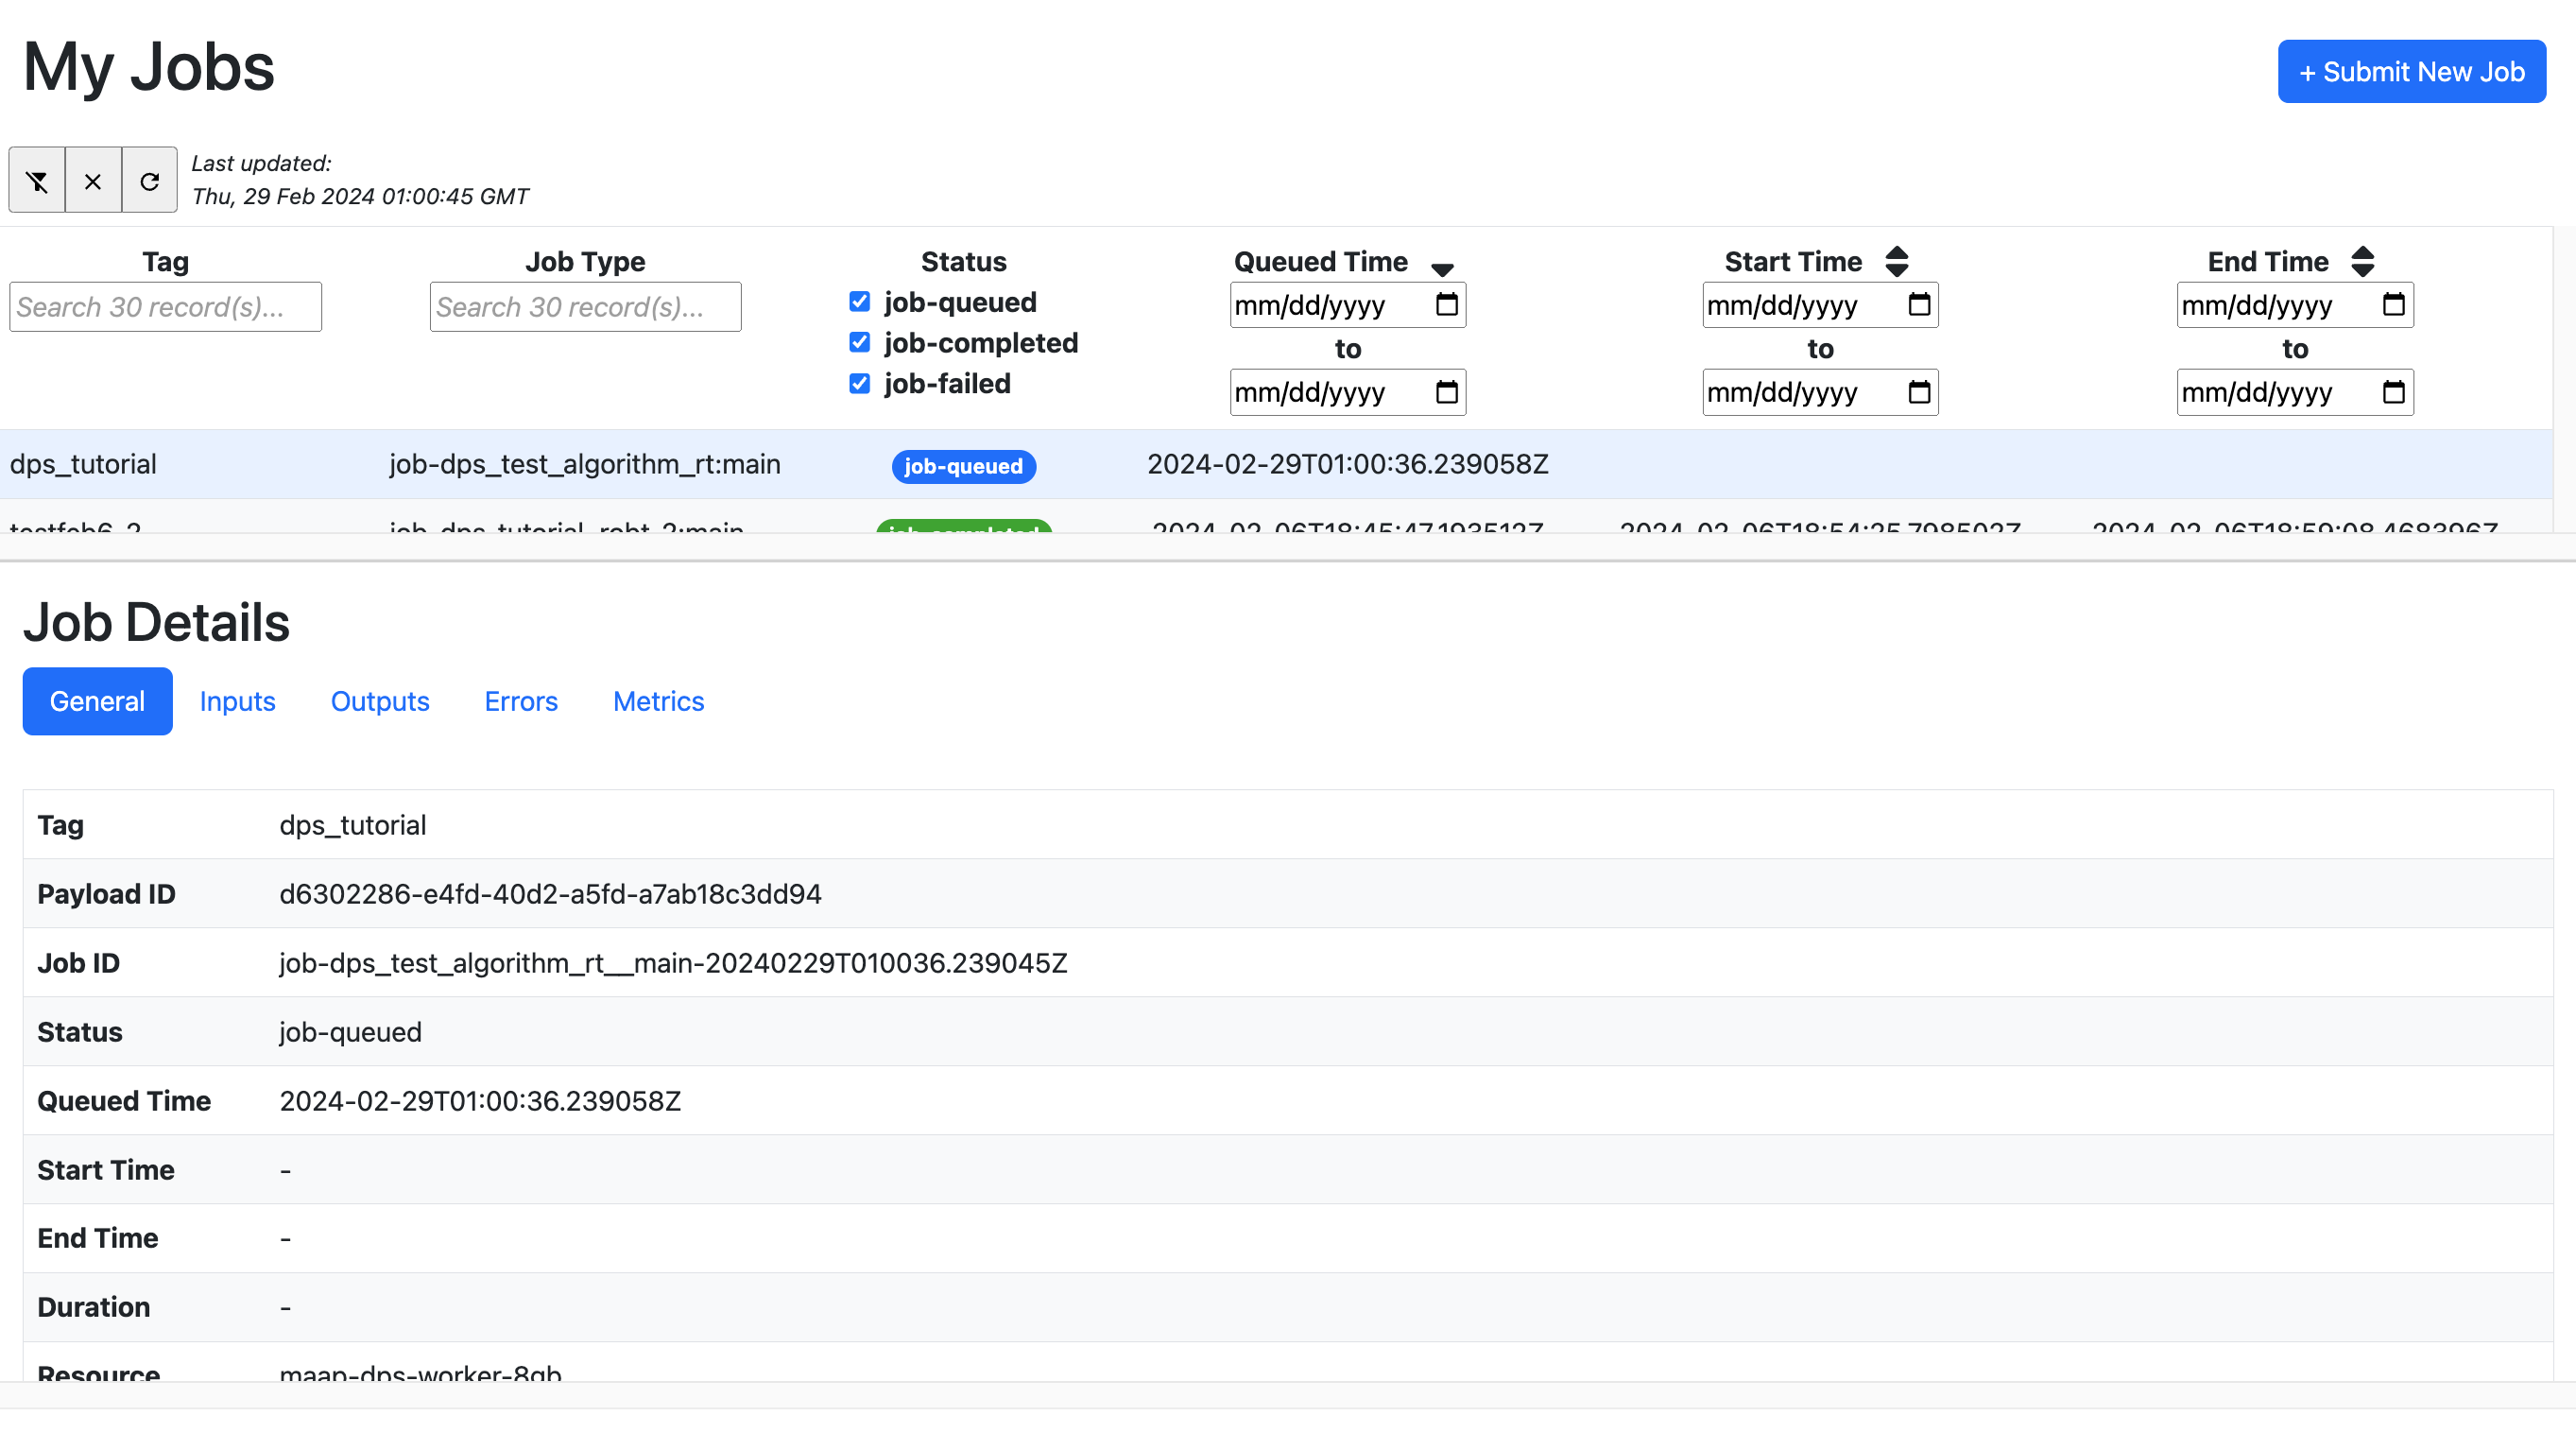Open the Metrics tab

click(x=658, y=701)
